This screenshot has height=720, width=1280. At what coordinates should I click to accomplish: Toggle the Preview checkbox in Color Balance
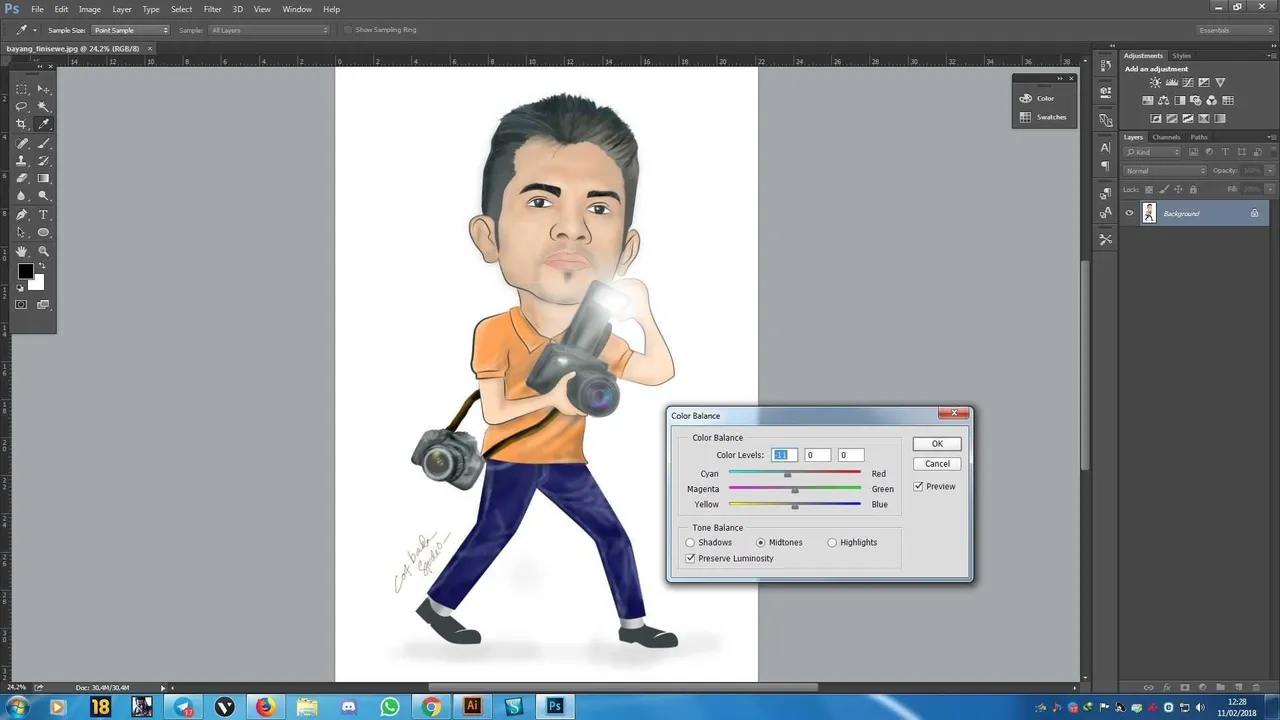point(918,487)
